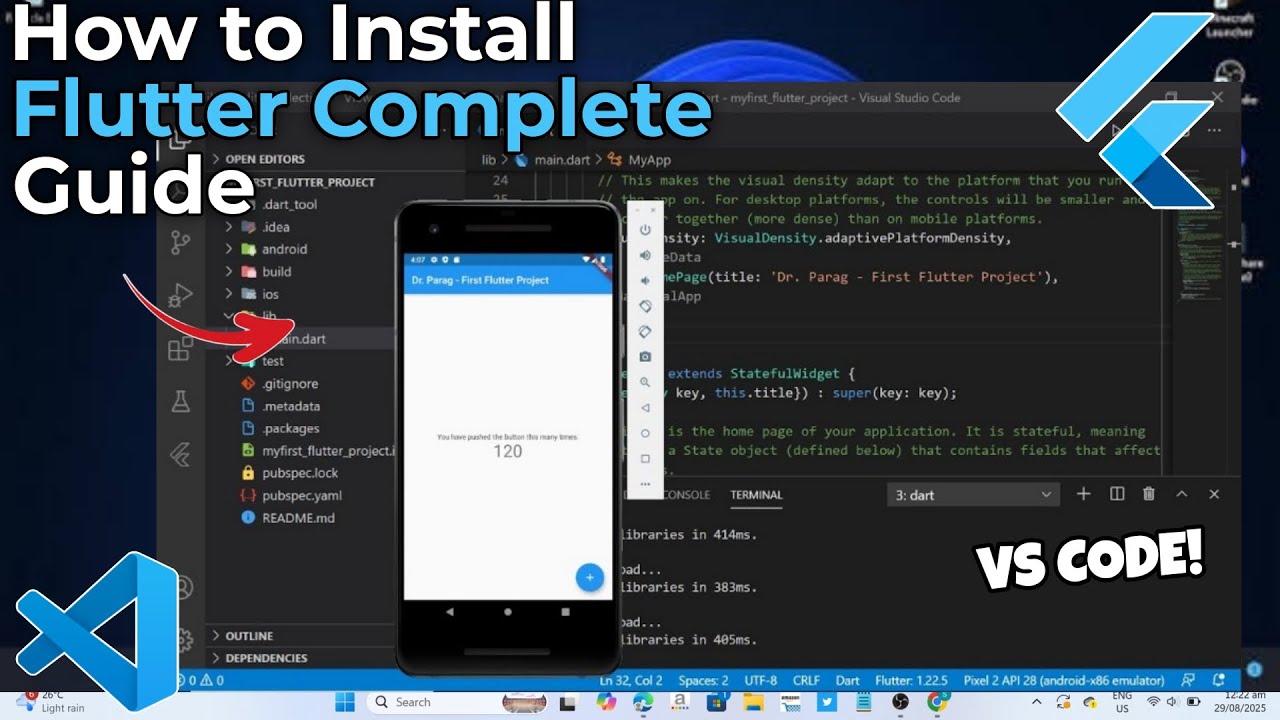The width and height of the screenshot is (1280, 720).
Task: Split the terminal panel
Action: pos(1117,494)
